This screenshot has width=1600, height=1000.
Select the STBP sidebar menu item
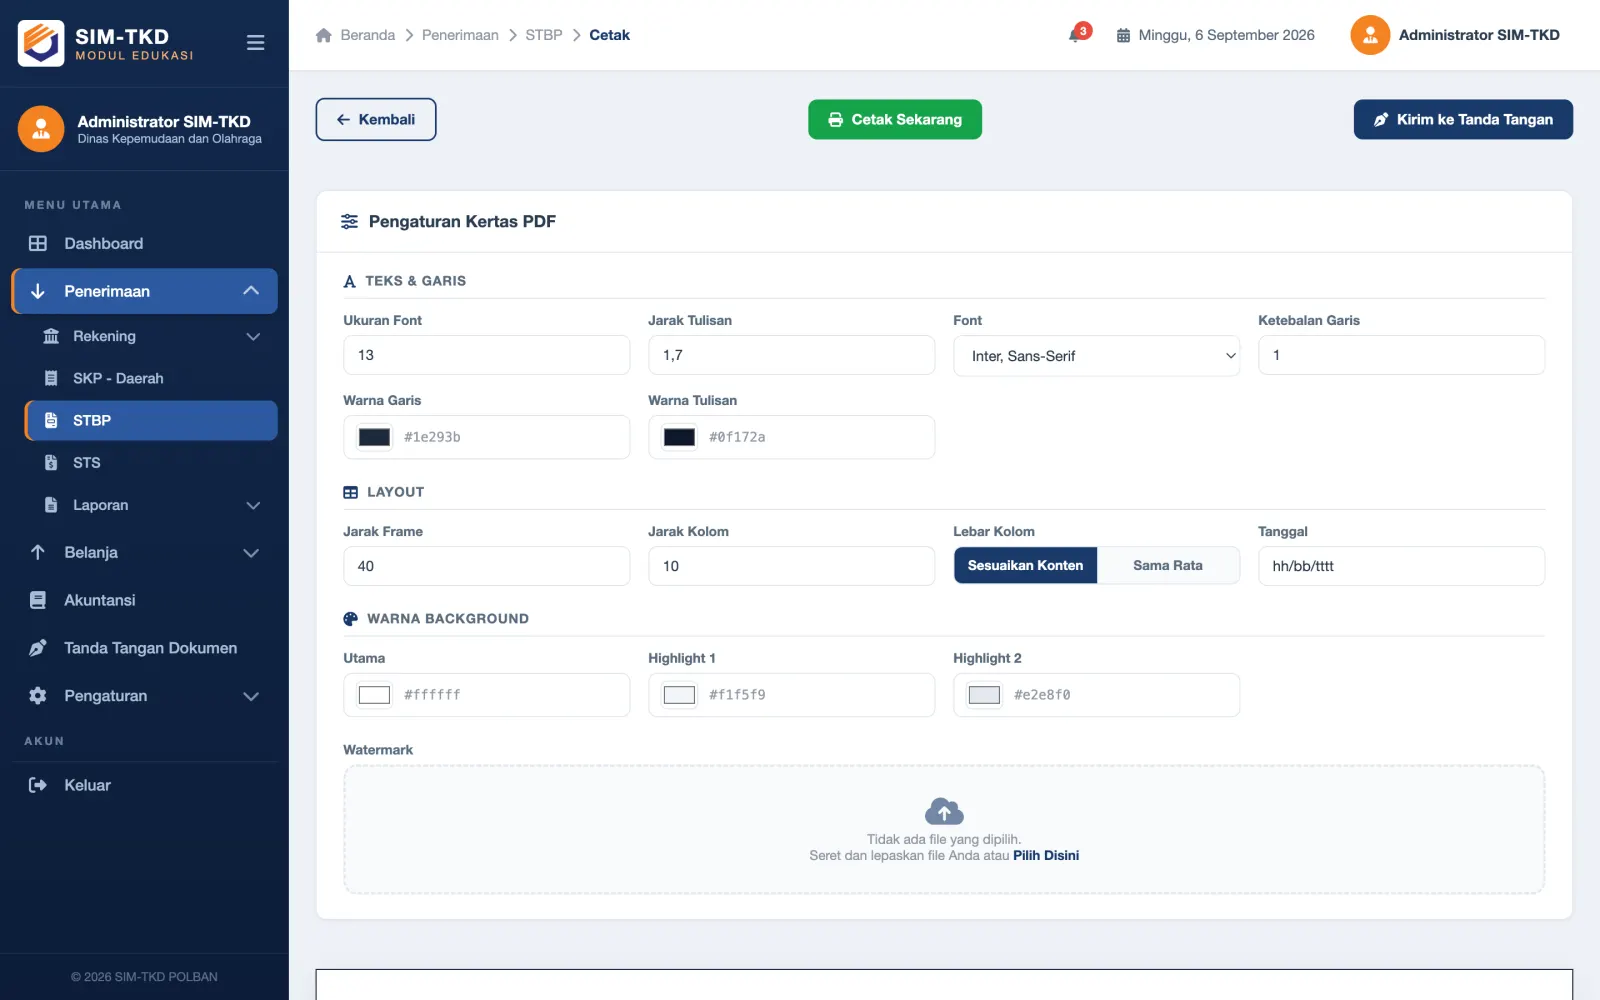151,420
